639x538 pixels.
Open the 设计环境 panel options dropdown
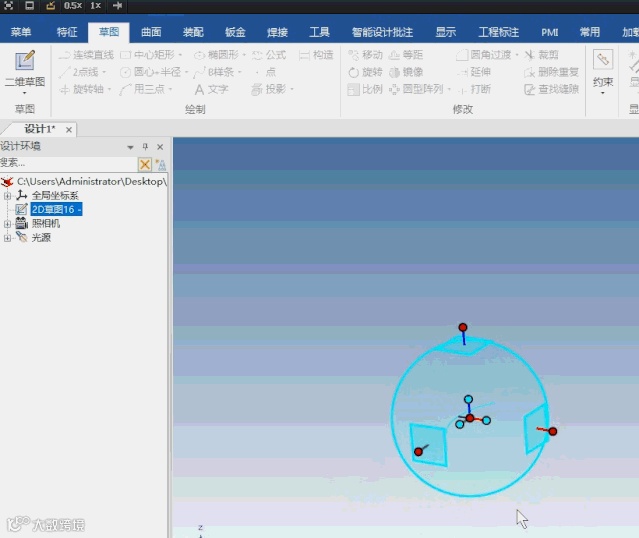pyautogui.click(x=130, y=147)
